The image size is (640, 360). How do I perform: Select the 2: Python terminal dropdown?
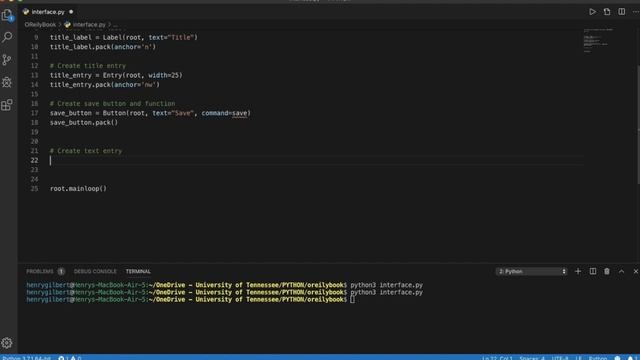click(x=531, y=271)
